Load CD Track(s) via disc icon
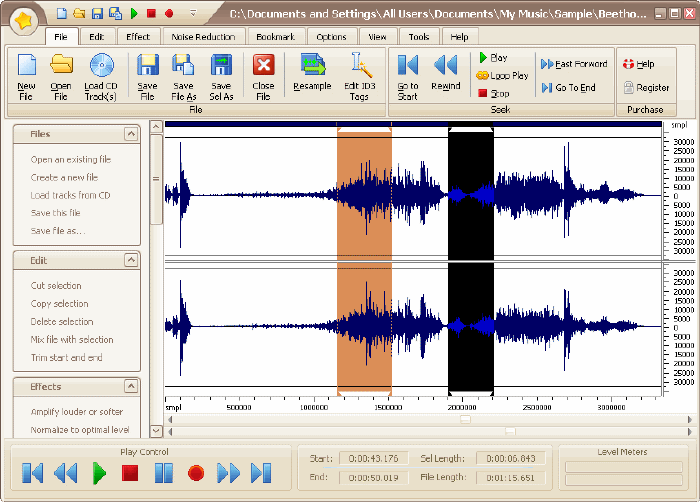Screen dimensions: 700x502 [x=101, y=65]
